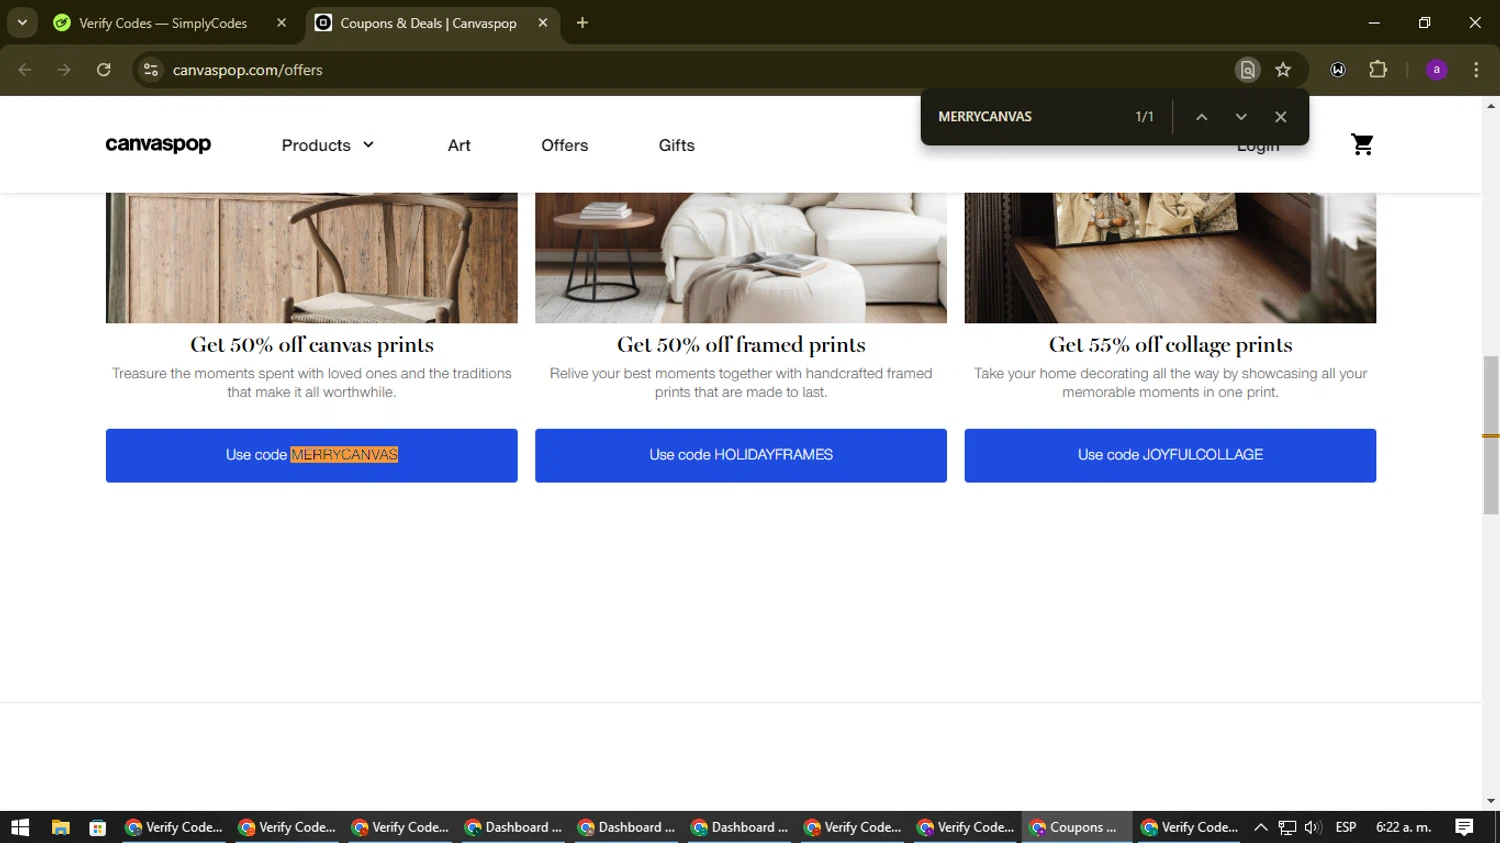Click Use code MERRYCANVAS button
The width and height of the screenshot is (1500, 843).
312,455
